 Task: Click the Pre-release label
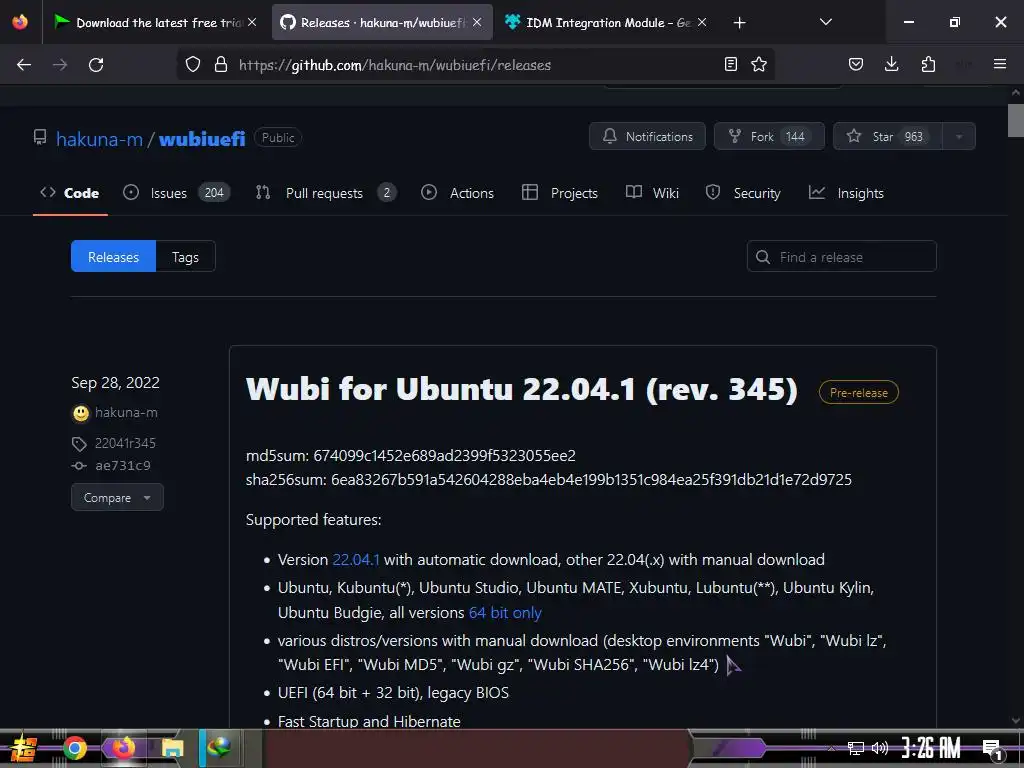click(x=859, y=392)
